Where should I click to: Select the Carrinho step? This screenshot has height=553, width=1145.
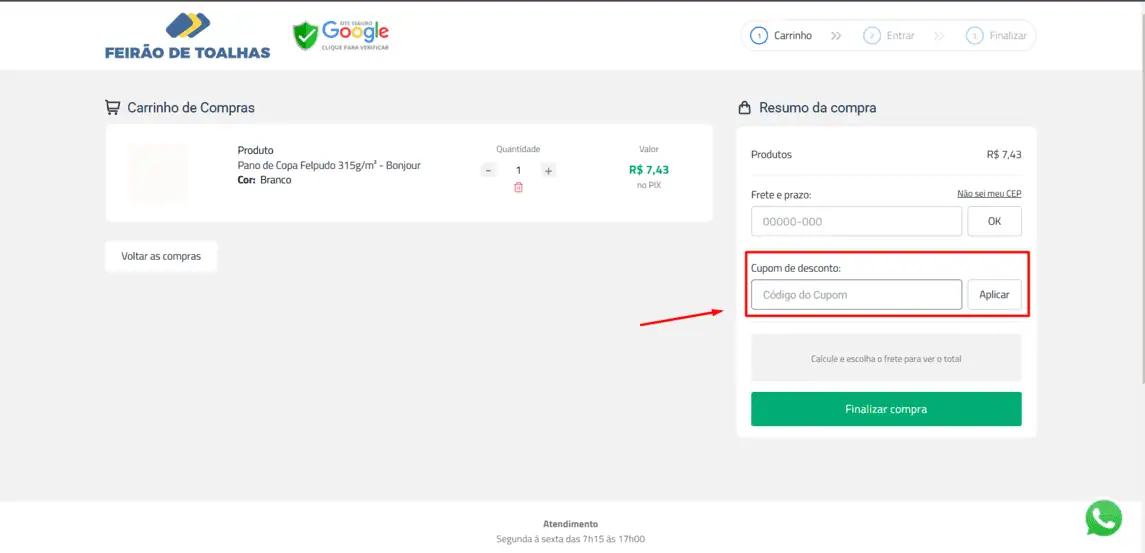coord(781,35)
